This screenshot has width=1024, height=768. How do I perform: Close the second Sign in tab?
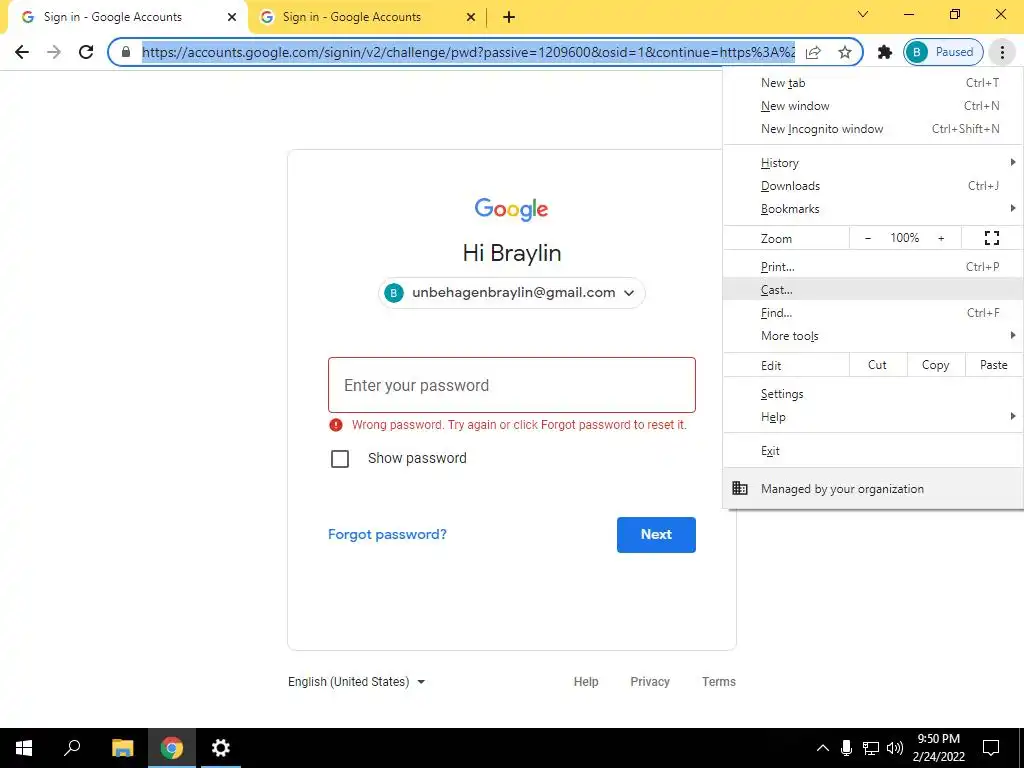[x=471, y=17]
